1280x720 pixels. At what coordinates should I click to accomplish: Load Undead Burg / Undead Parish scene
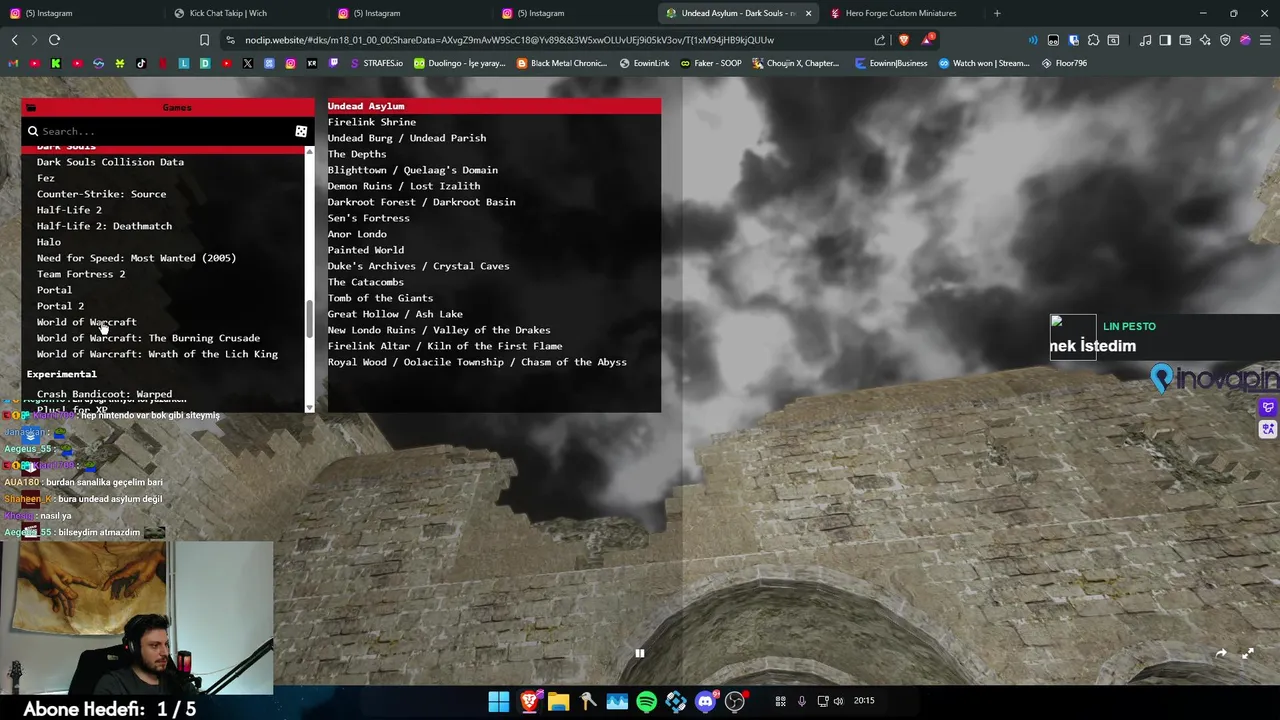pyautogui.click(x=407, y=138)
